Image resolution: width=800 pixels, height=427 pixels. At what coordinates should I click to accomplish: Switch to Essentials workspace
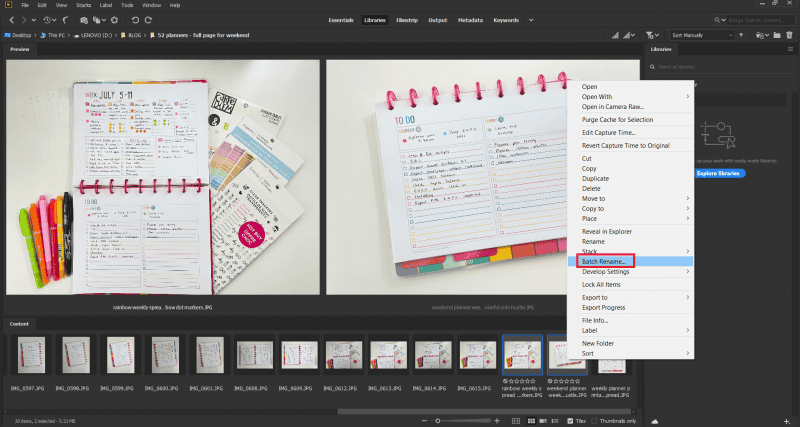pyautogui.click(x=341, y=20)
